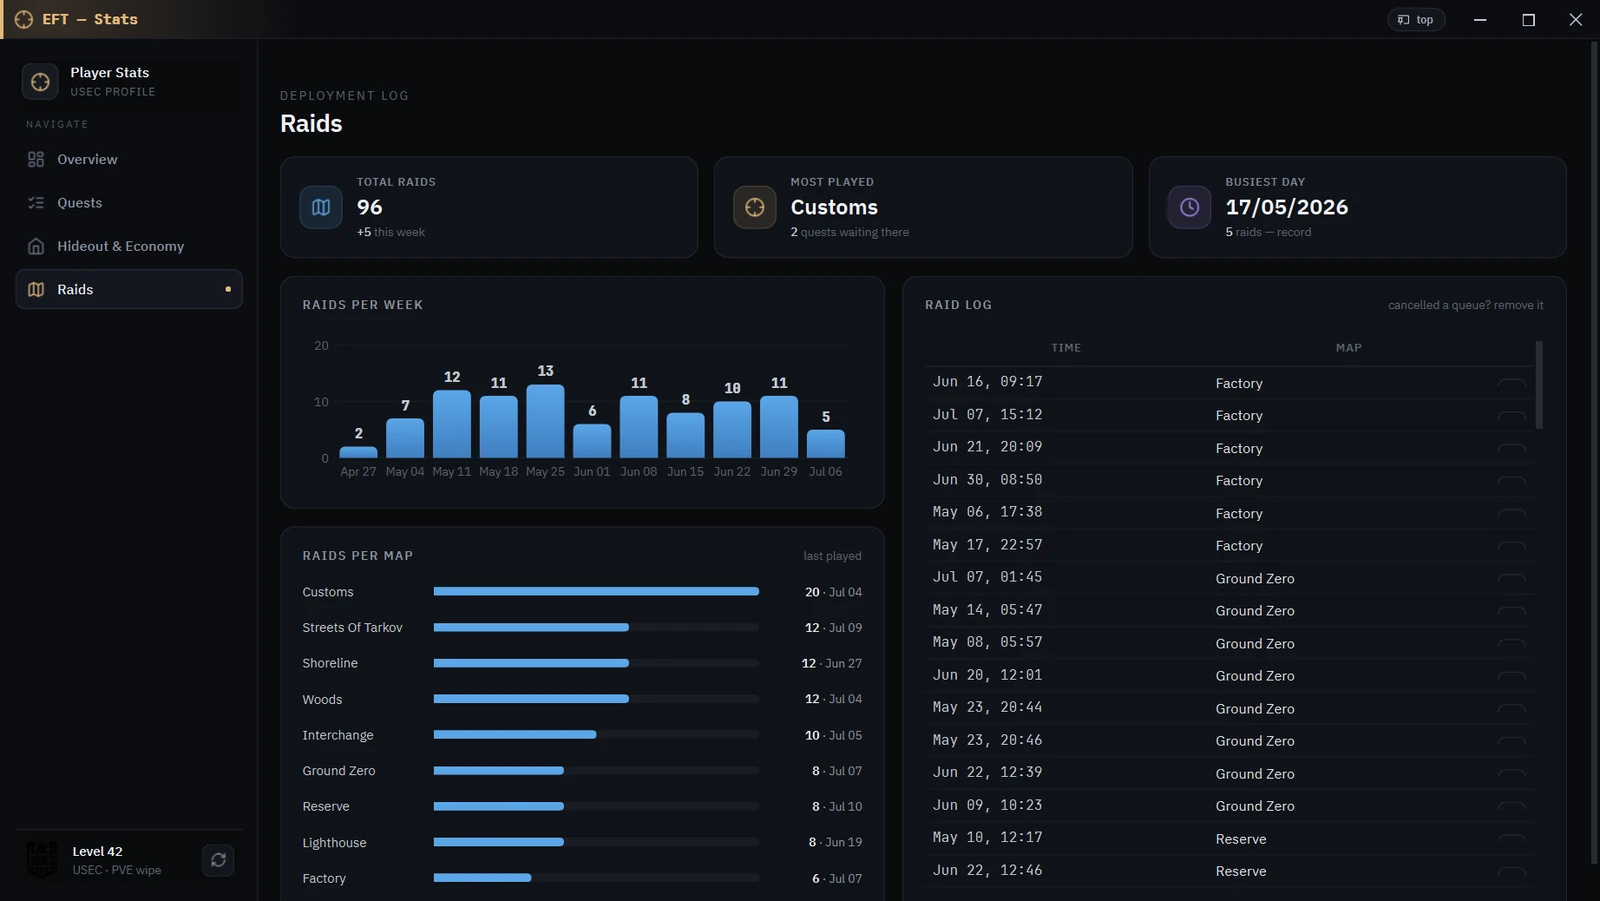Click the Apr 27 bar showing 2 raids
Image resolution: width=1600 pixels, height=901 pixels.
[x=358, y=452]
